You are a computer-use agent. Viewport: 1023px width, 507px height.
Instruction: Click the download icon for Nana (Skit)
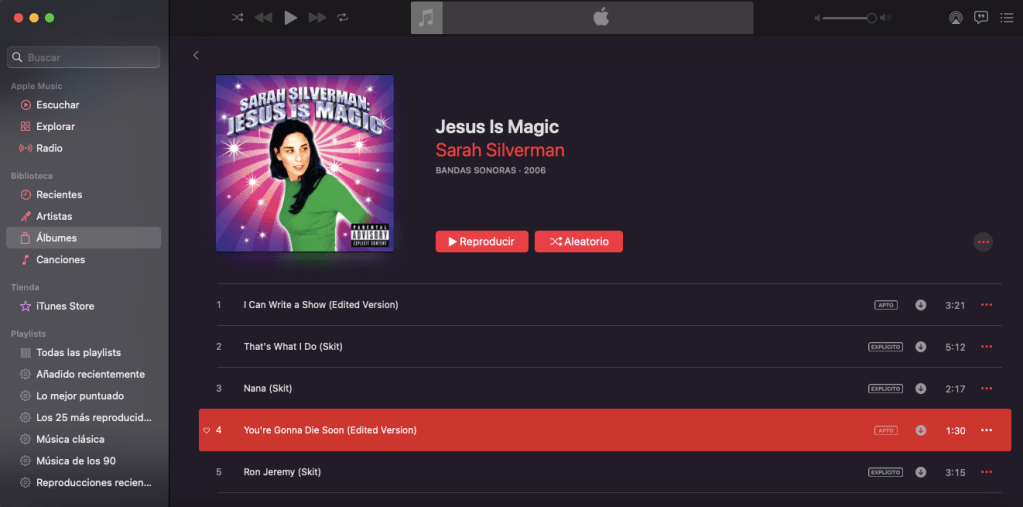click(x=920, y=388)
